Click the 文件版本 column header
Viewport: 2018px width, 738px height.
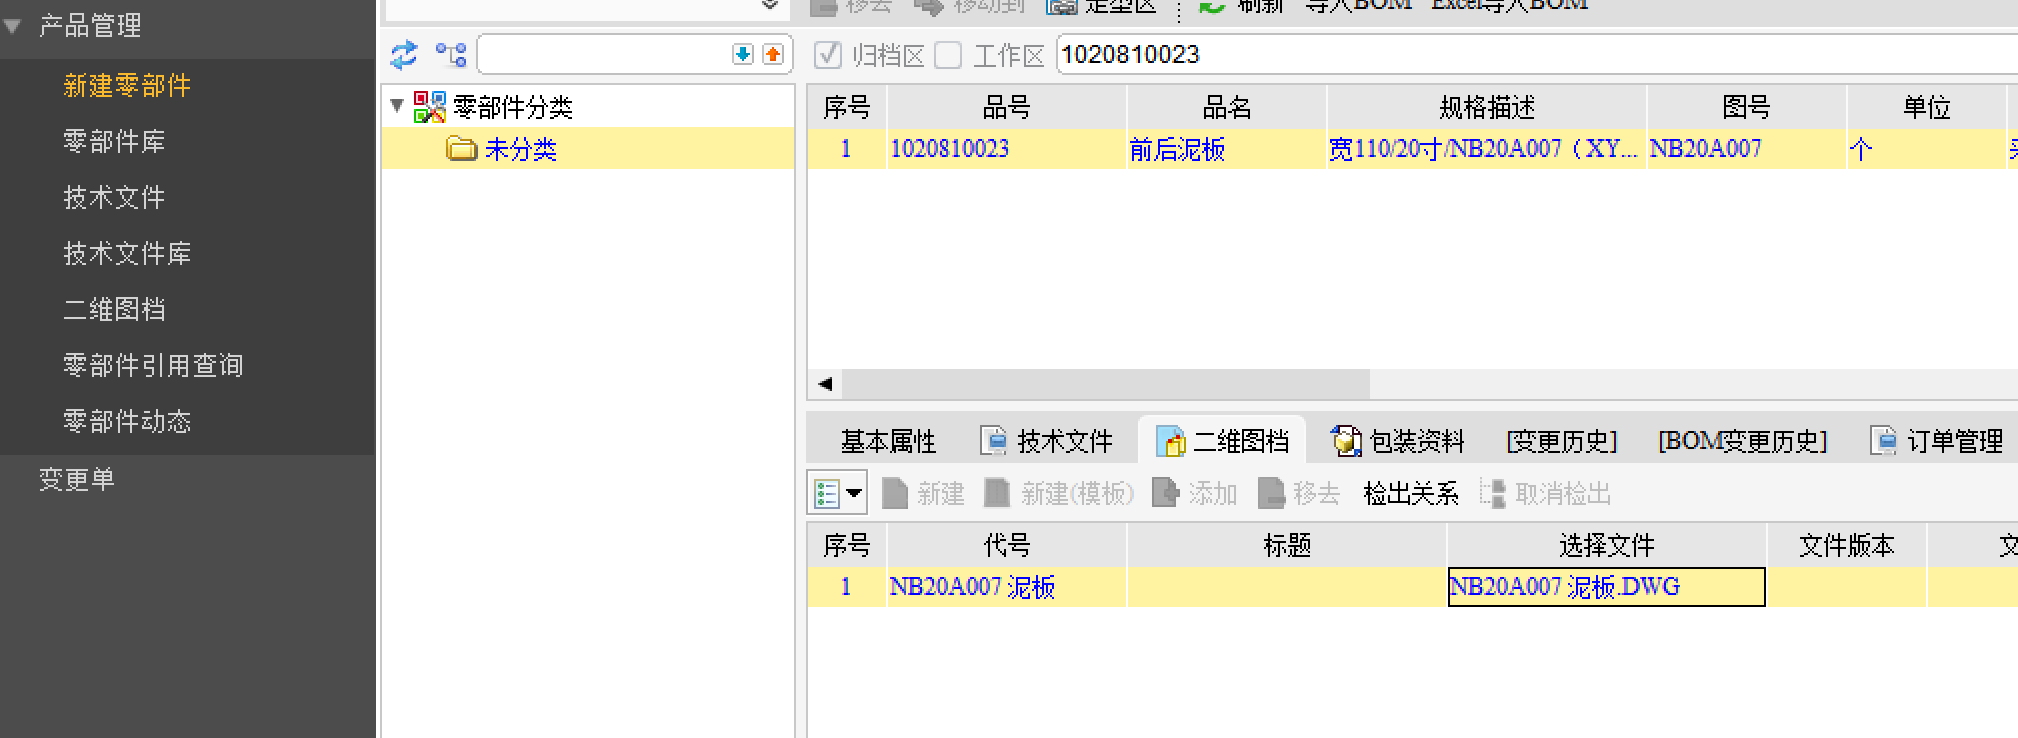(1847, 545)
